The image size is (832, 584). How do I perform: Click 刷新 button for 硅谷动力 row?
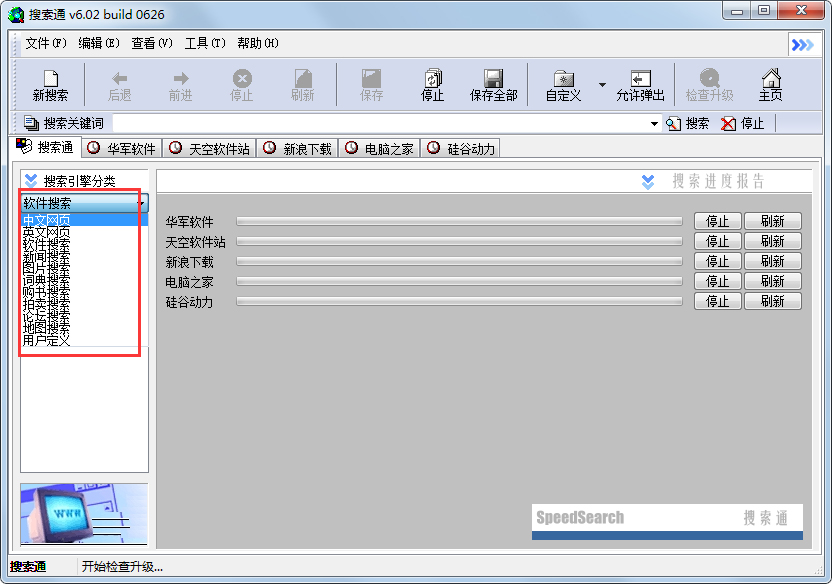772,301
